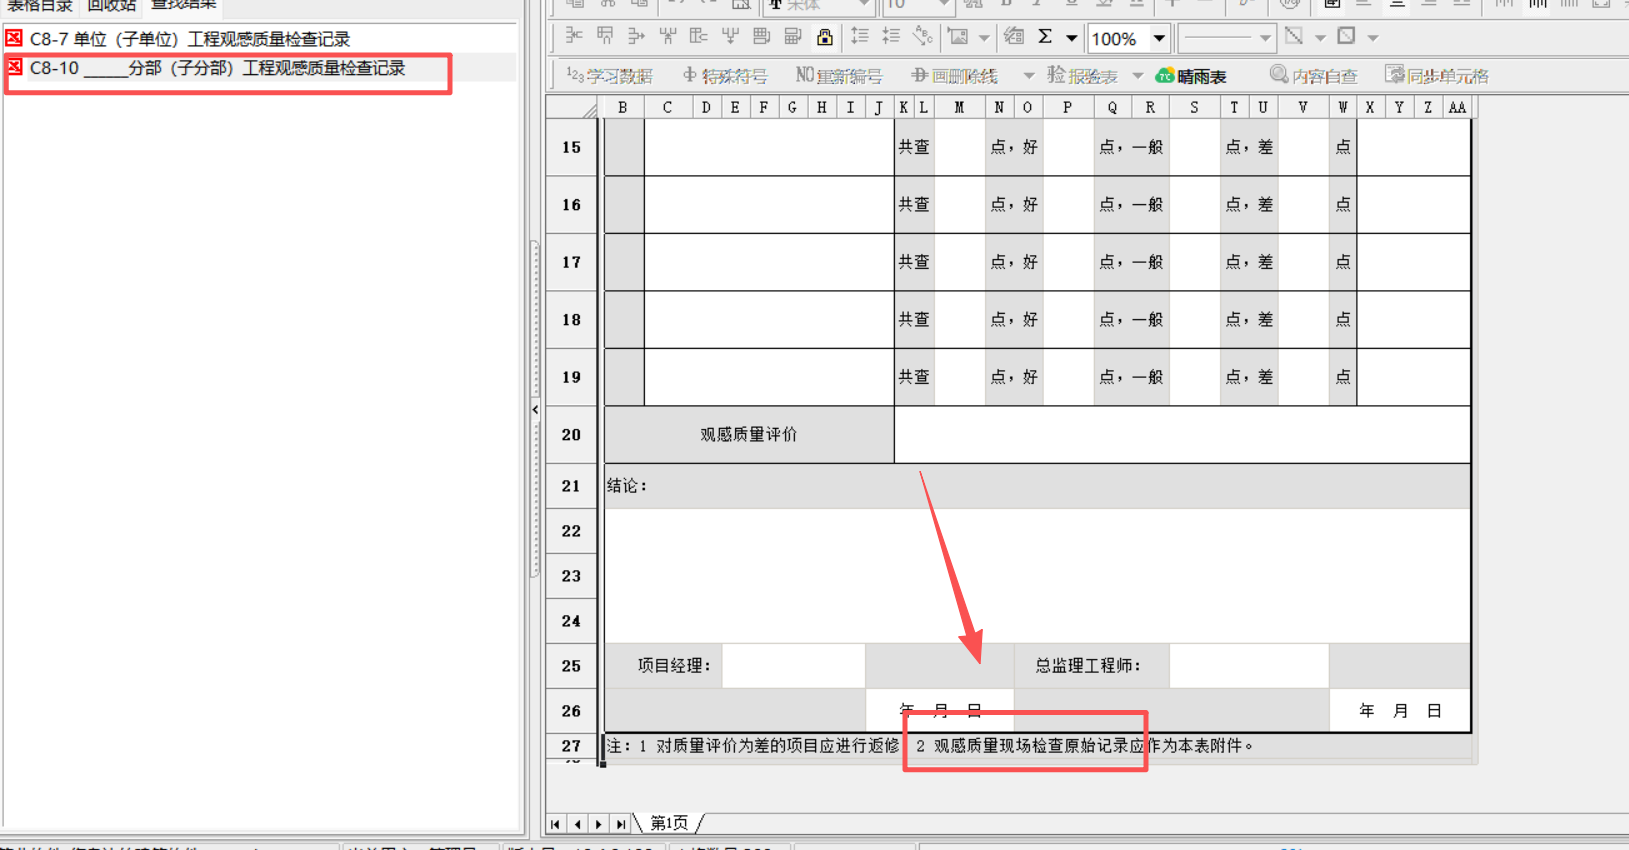Open the dropdown arrow beside Sigma
The width and height of the screenshot is (1629, 850).
1071,38
